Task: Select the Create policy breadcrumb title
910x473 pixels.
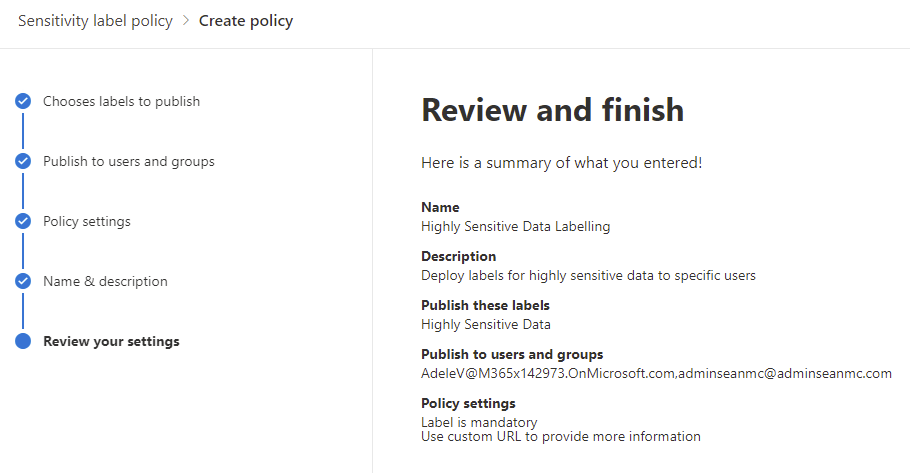Action: tap(246, 21)
